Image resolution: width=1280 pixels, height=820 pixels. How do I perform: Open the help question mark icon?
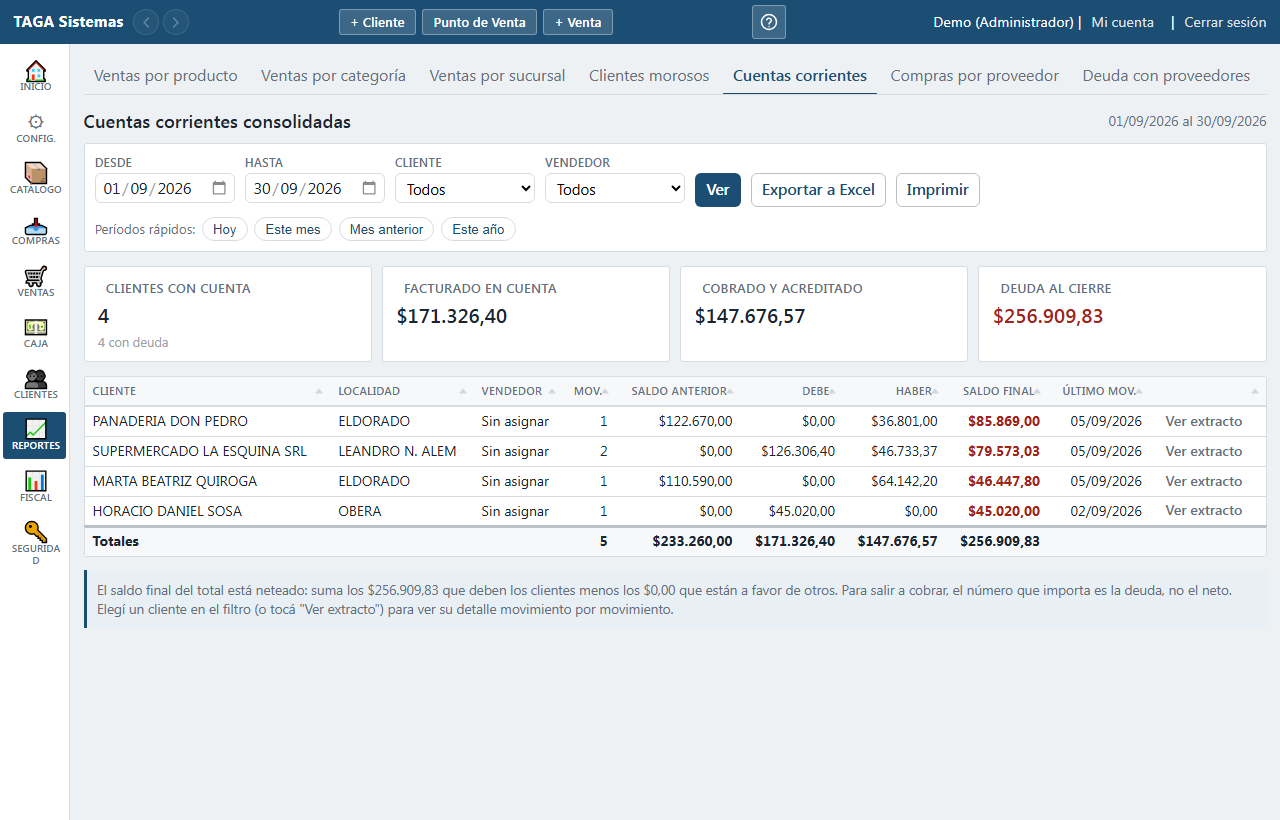[768, 22]
